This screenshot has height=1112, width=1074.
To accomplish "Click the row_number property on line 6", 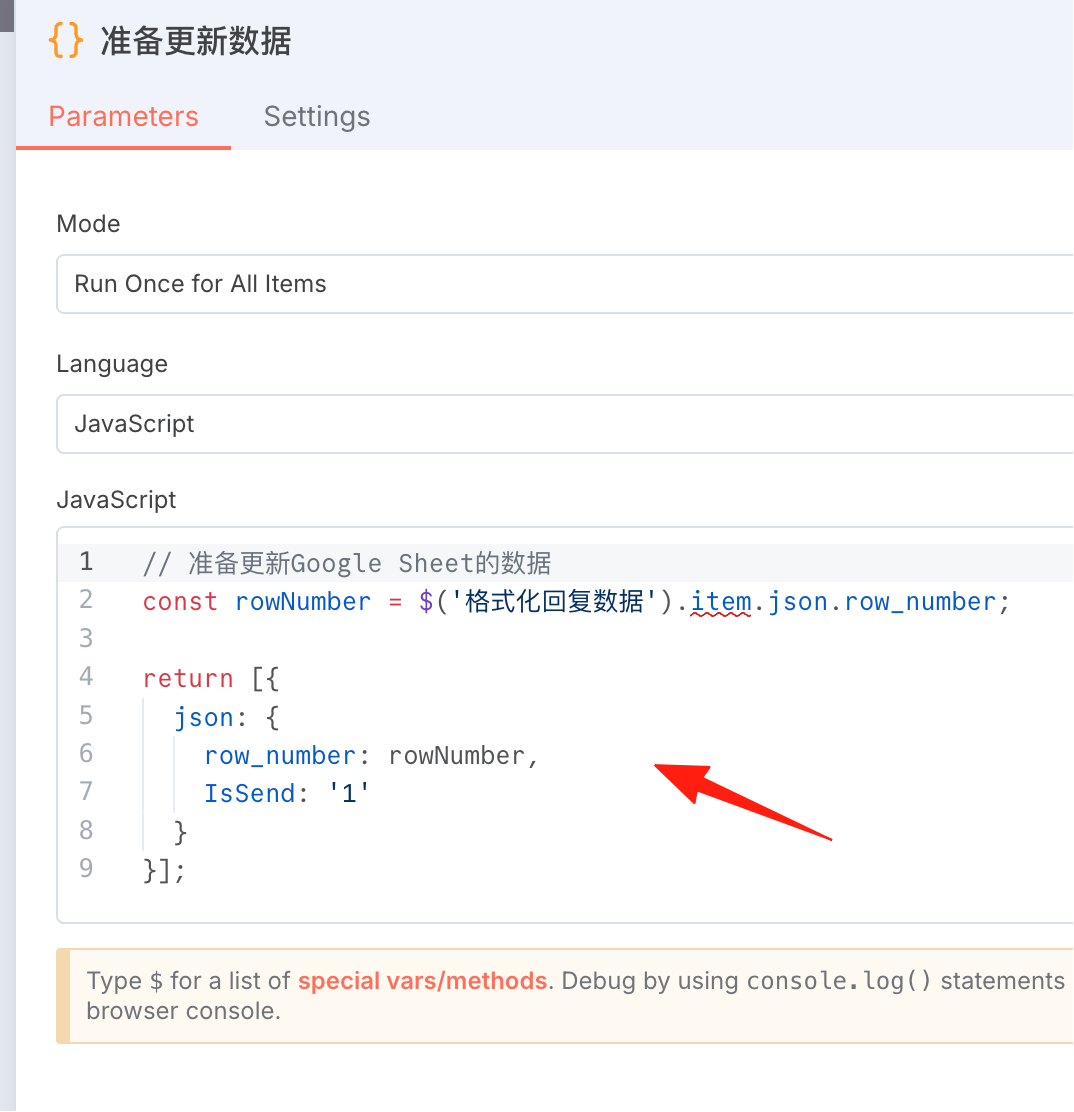I will pyautogui.click(x=279, y=755).
